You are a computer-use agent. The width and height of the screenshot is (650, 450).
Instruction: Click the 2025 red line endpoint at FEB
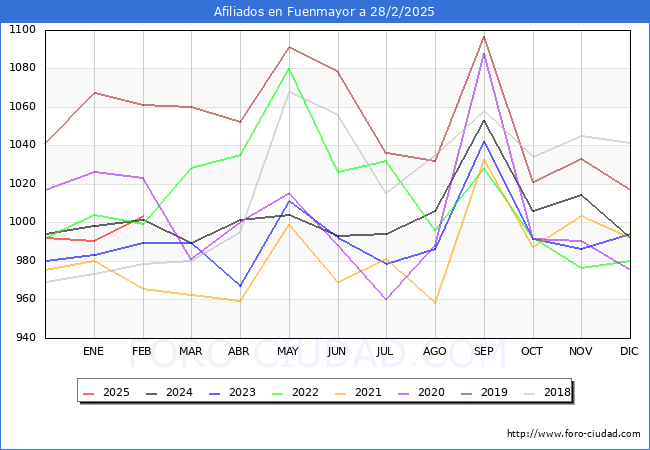(143, 216)
